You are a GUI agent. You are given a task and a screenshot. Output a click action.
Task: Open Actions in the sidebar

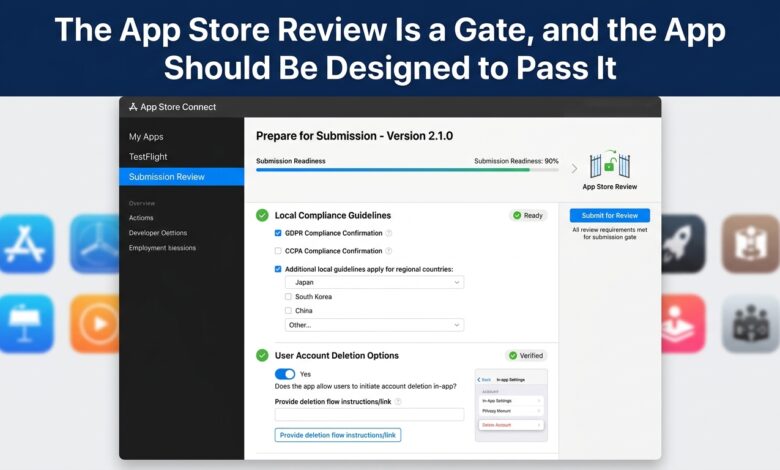point(141,218)
